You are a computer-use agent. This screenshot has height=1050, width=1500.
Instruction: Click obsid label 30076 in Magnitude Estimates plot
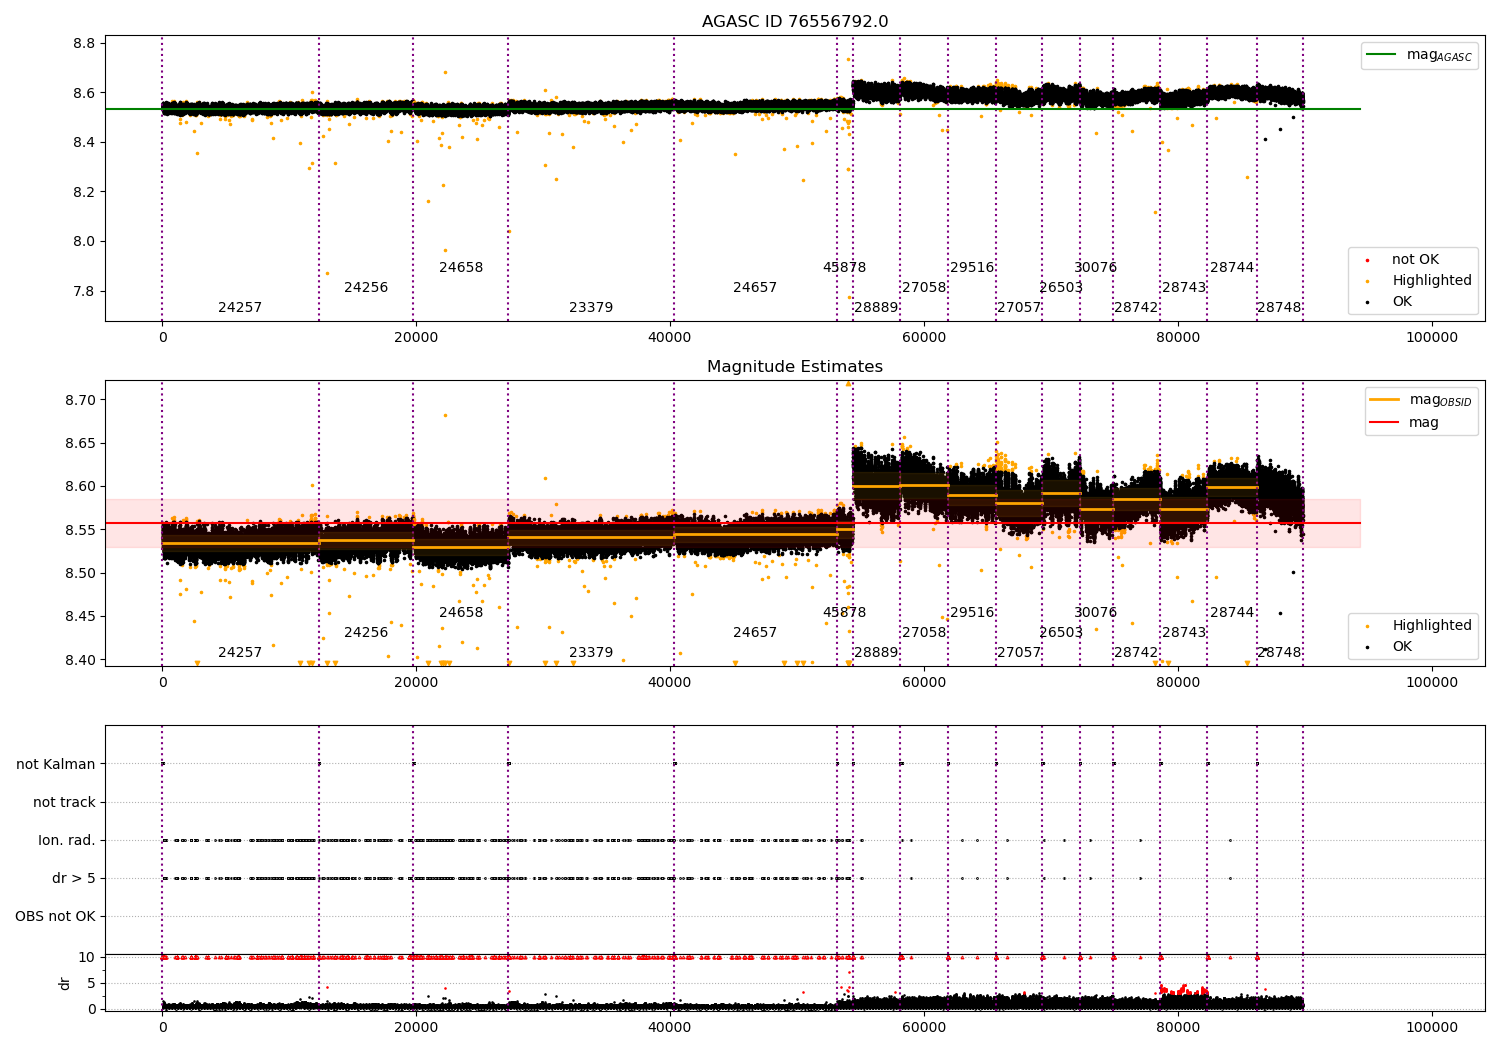[x=1096, y=612]
